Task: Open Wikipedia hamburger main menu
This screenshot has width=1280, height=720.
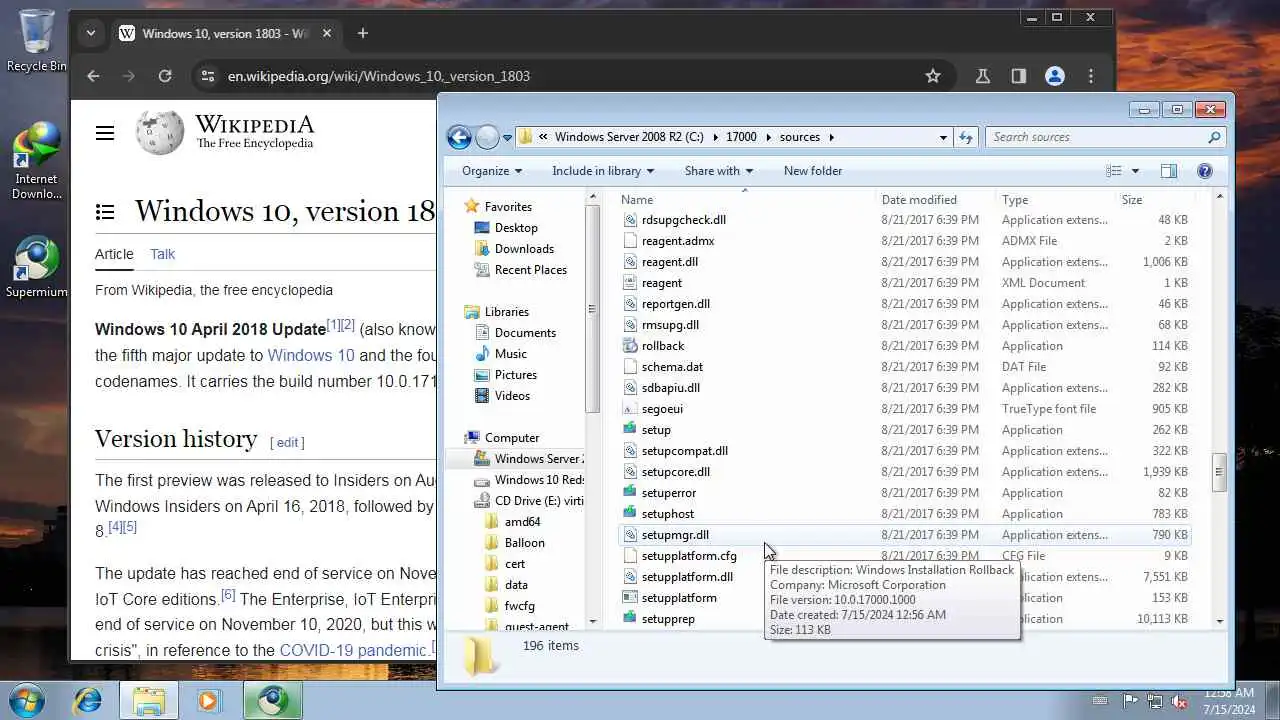Action: point(105,133)
